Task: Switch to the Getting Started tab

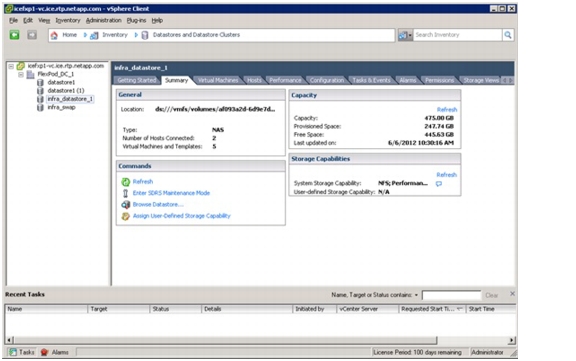Action: click(x=137, y=80)
